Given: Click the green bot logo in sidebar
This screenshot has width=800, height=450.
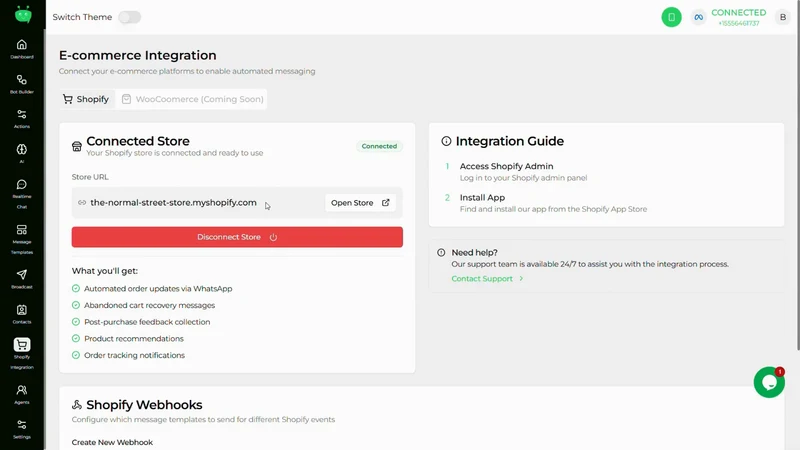Looking at the screenshot, I should 23,14.
